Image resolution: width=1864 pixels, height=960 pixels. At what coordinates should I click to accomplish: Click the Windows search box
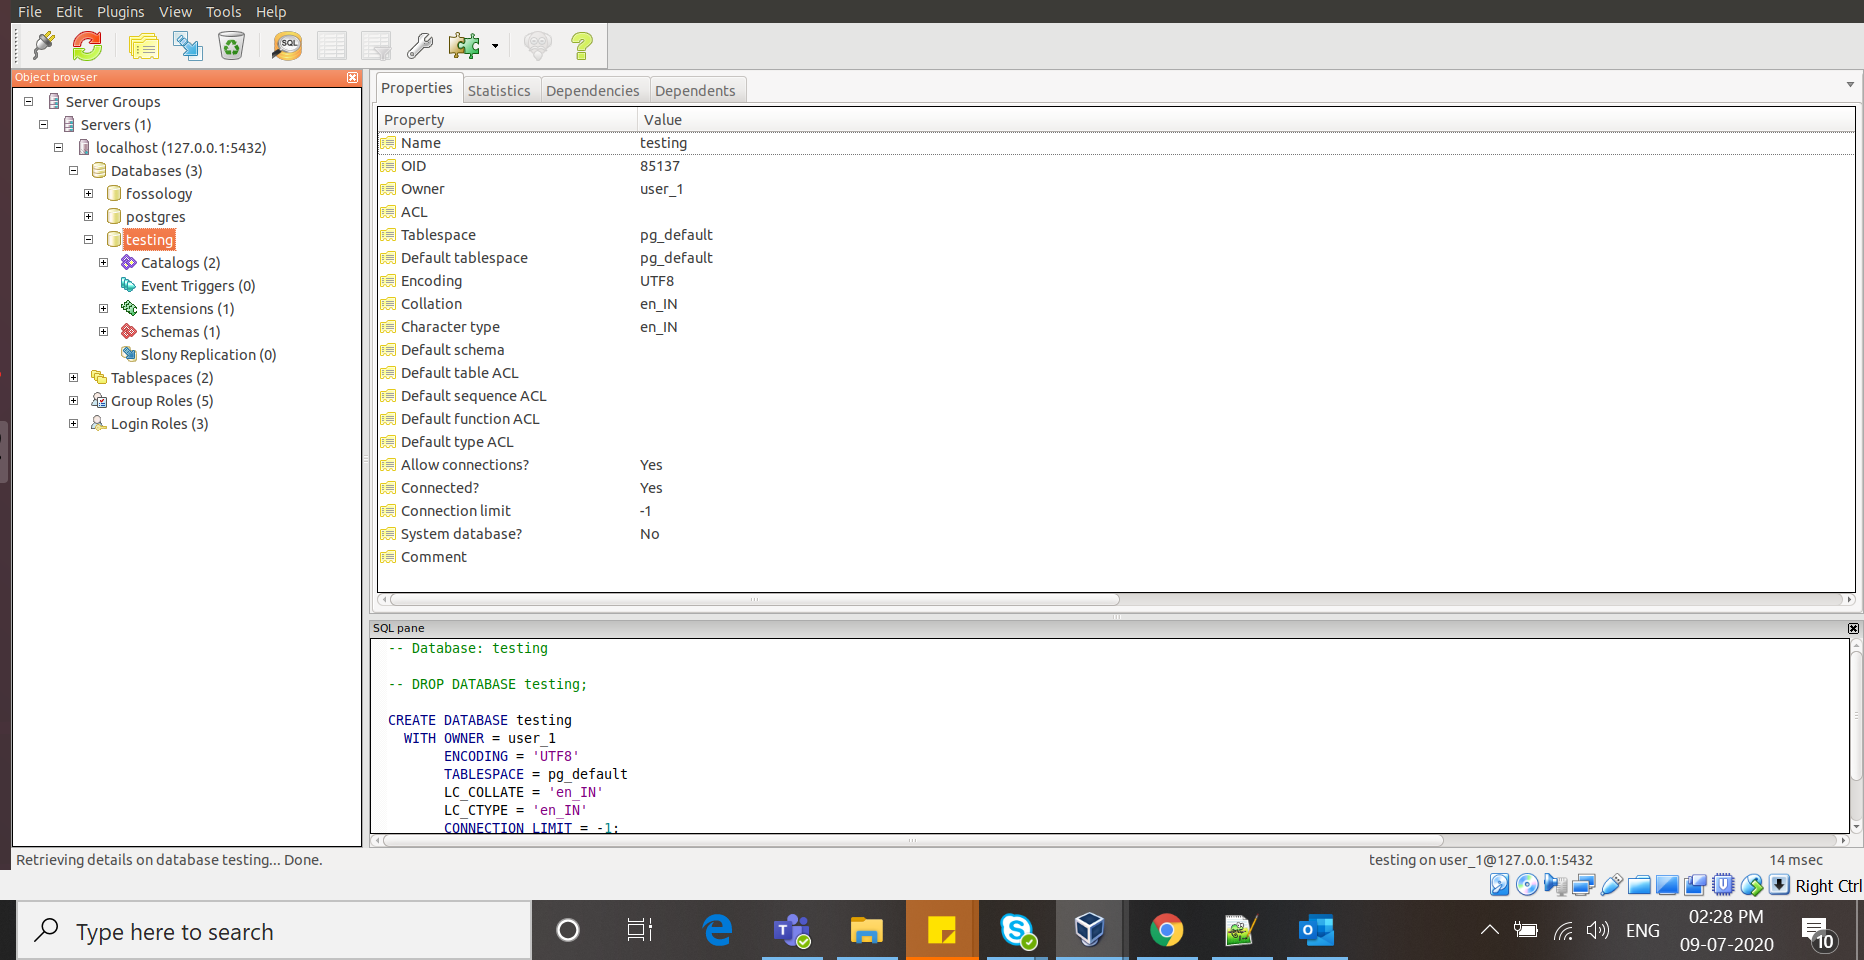click(x=270, y=931)
